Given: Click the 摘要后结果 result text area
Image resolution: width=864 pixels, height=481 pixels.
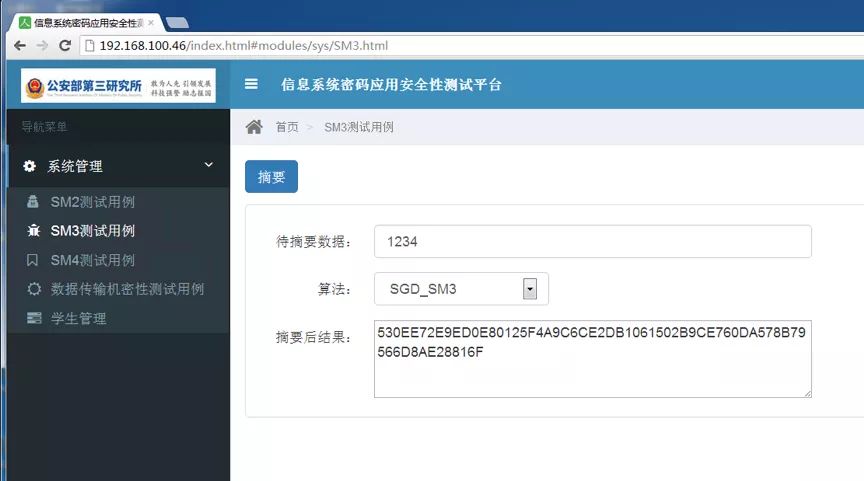Looking at the screenshot, I should point(592,359).
